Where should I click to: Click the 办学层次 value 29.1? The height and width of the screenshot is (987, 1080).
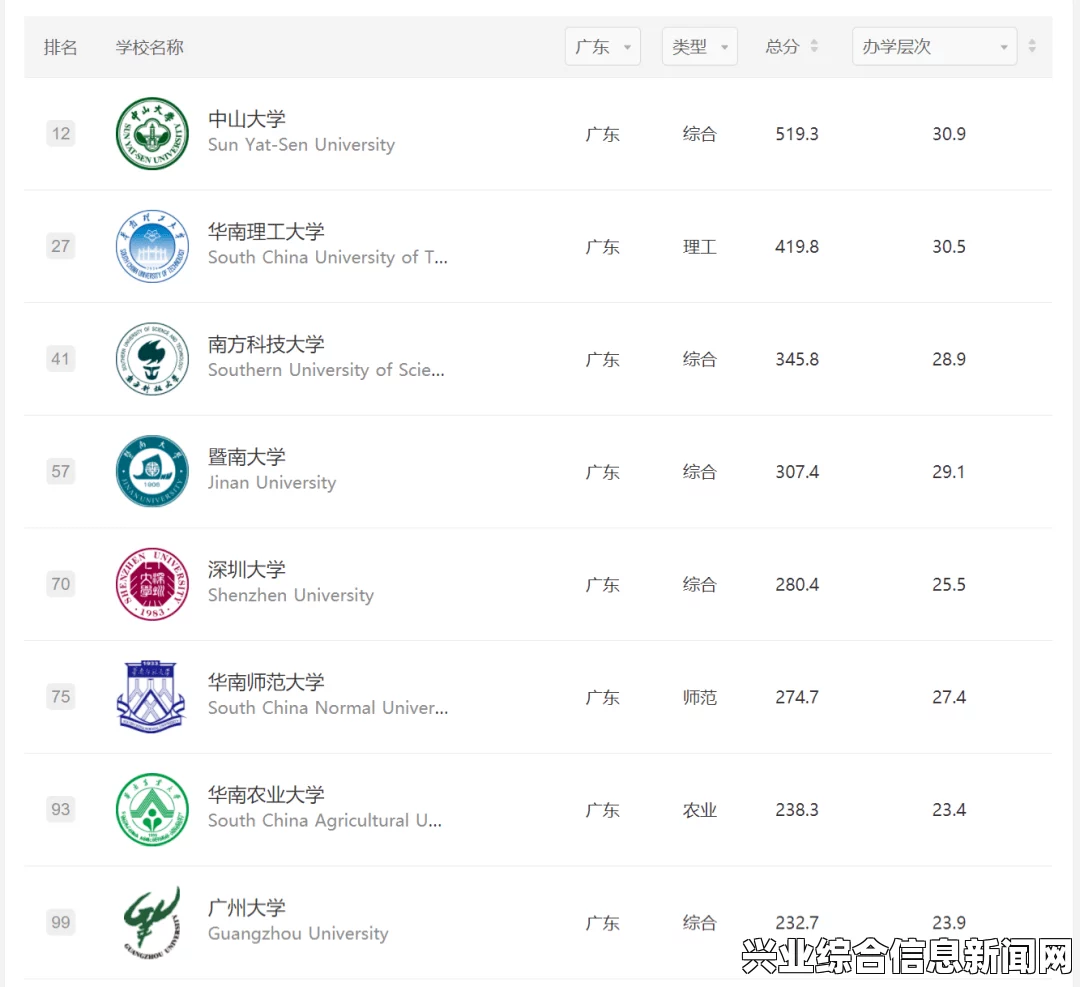(x=949, y=472)
